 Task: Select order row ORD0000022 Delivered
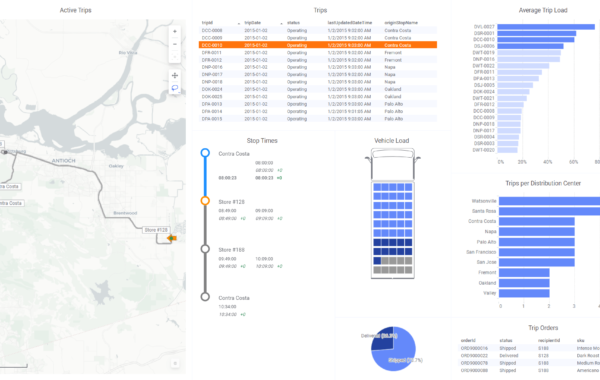[x=529, y=356]
